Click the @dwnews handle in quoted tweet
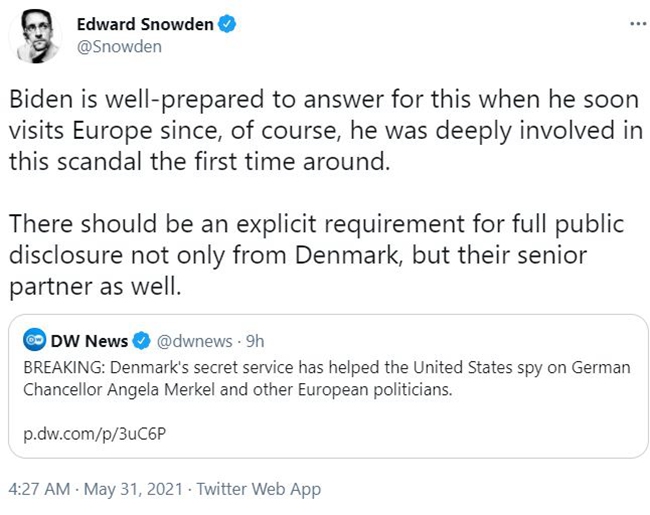 click(191, 341)
